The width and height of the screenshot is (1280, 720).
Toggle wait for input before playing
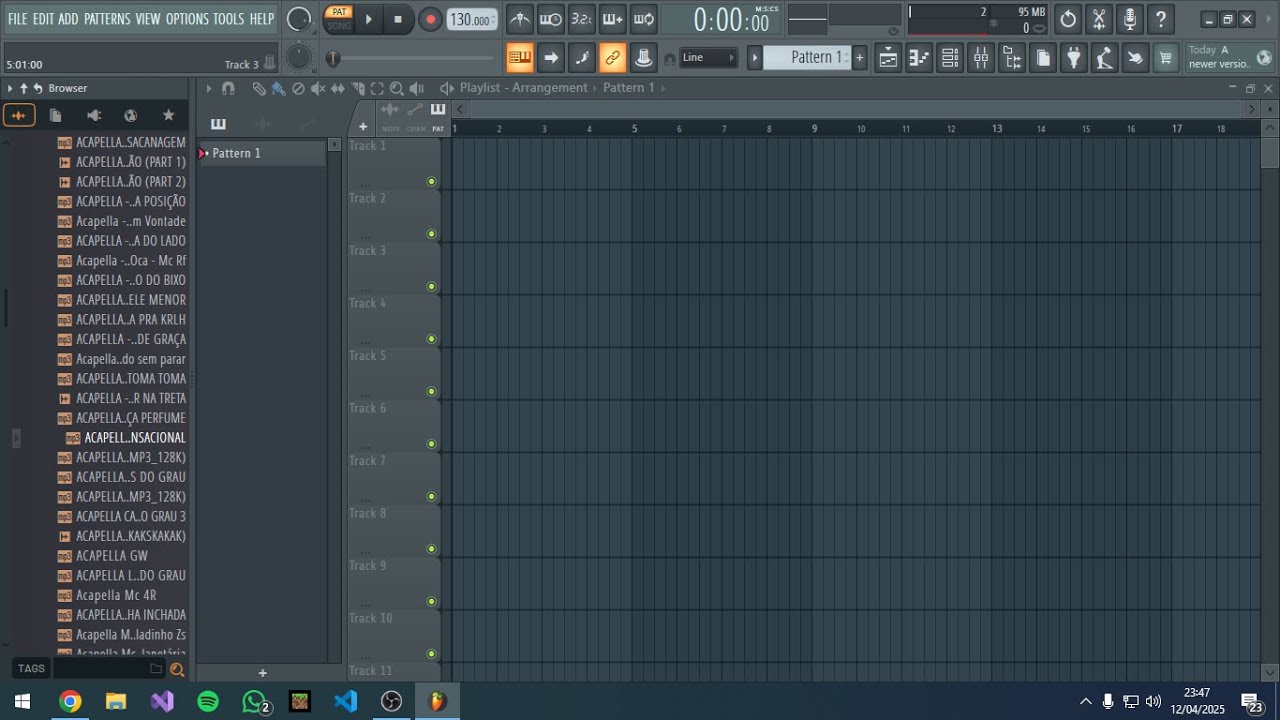(551, 19)
